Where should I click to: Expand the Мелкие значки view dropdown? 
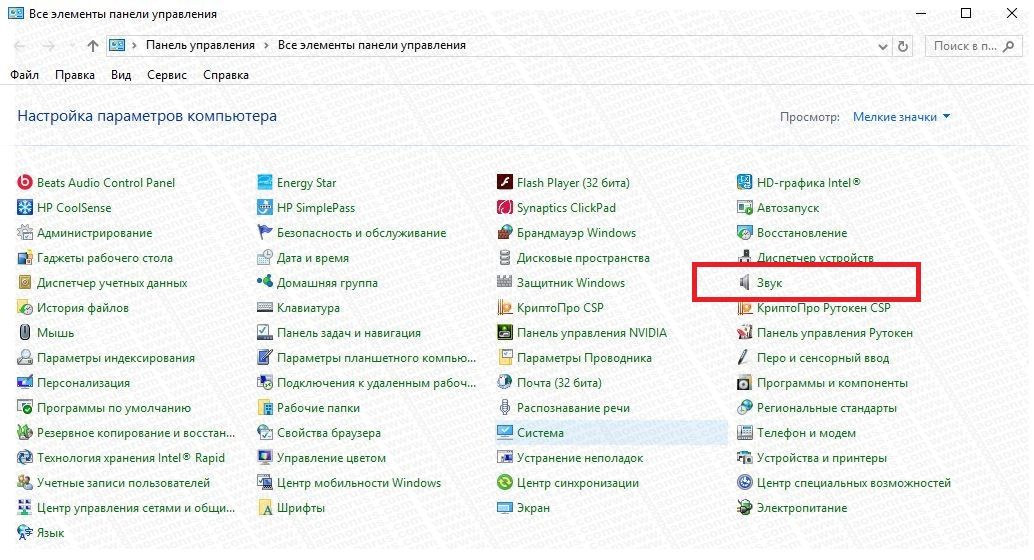point(901,117)
